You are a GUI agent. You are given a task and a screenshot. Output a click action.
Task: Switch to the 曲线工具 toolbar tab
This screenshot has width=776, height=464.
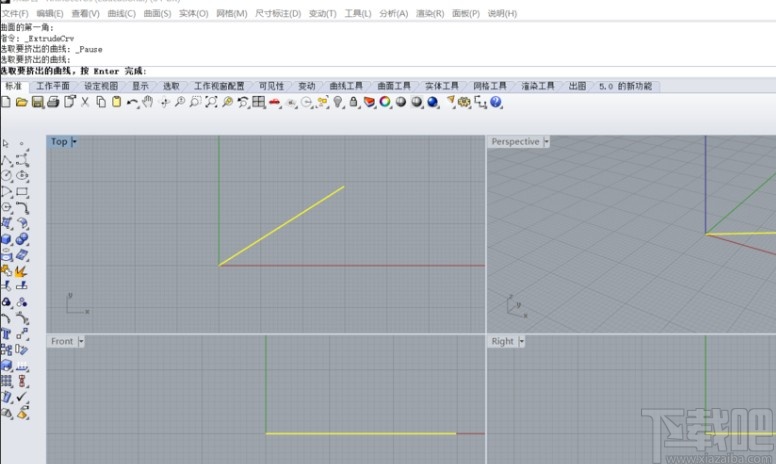click(x=346, y=86)
